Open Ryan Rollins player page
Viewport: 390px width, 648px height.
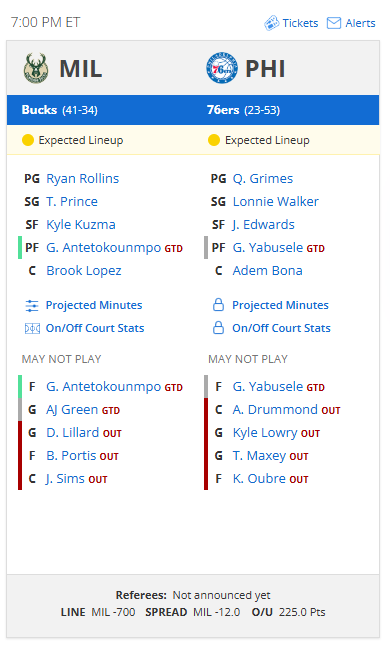coord(83,179)
